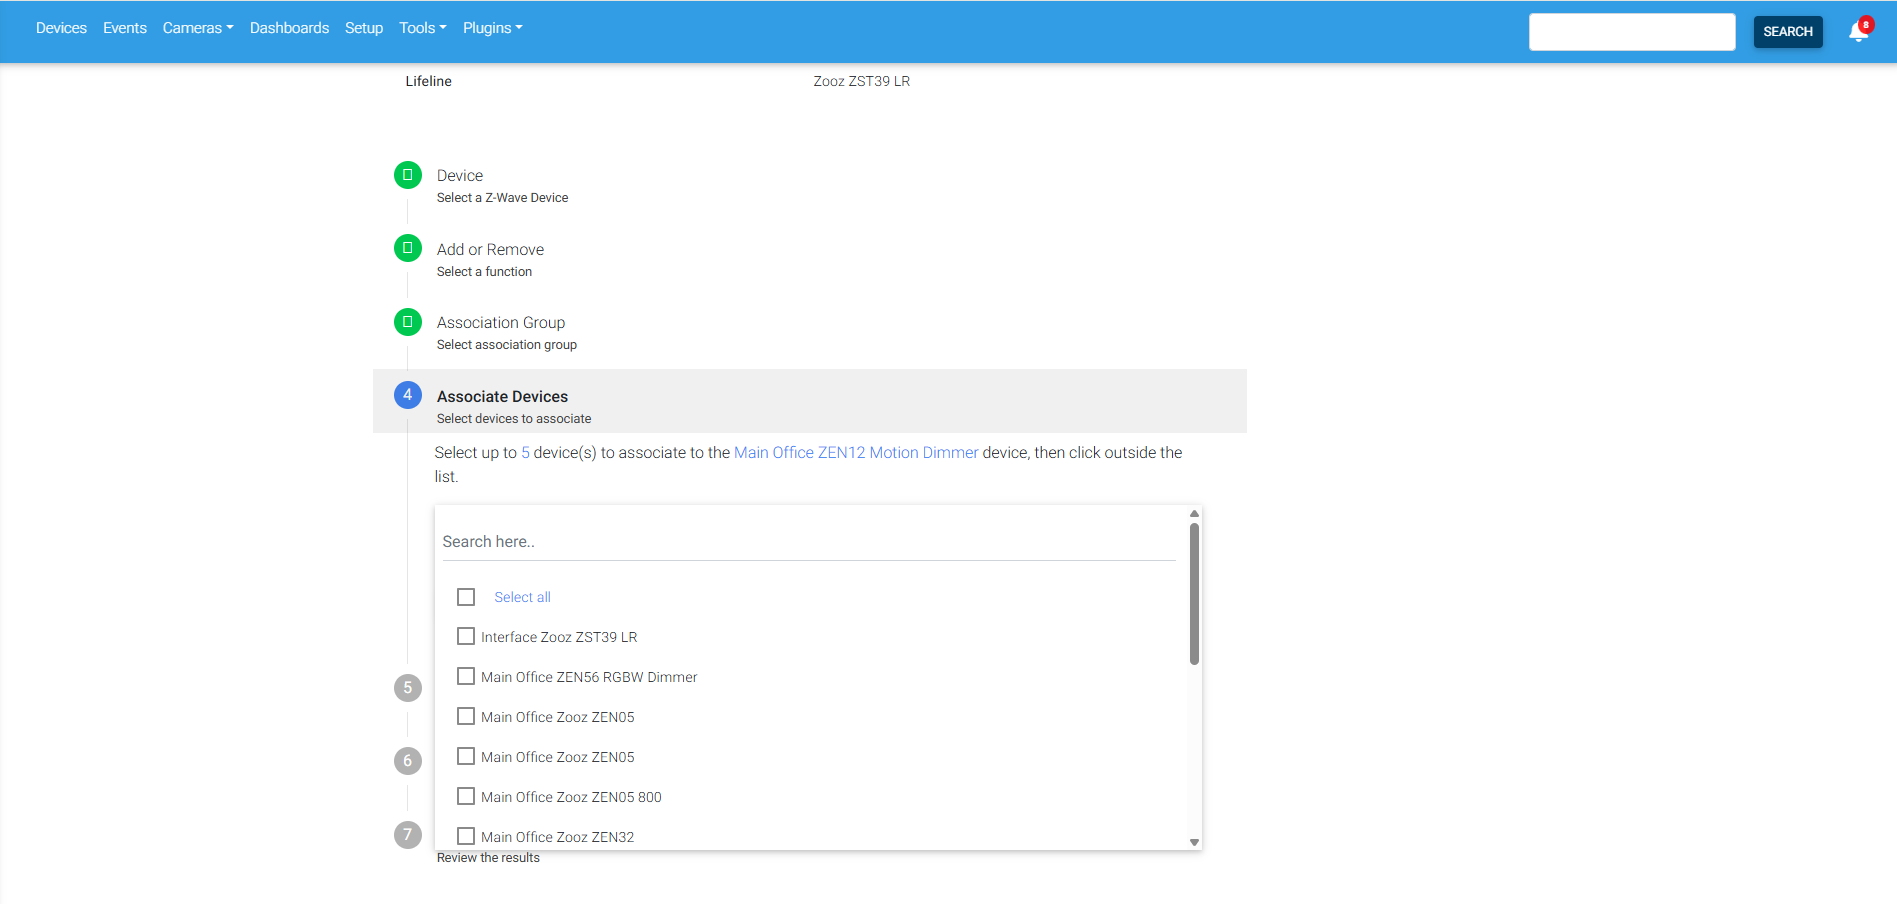This screenshot has height=904, width=1897.
Task: Open the notifications bell icon
Action: pos(1858,31)
